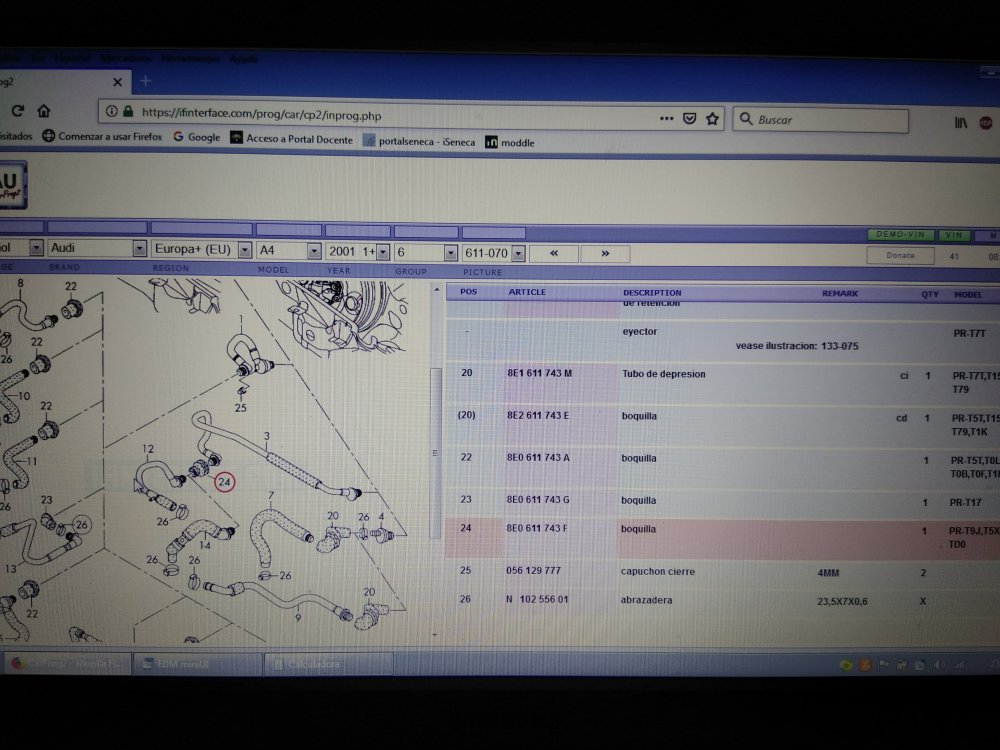Click the circled 24 callout in diagram
Viewport: 1000px width, 750px height.
pyautogui.click(x=224, y=482)
